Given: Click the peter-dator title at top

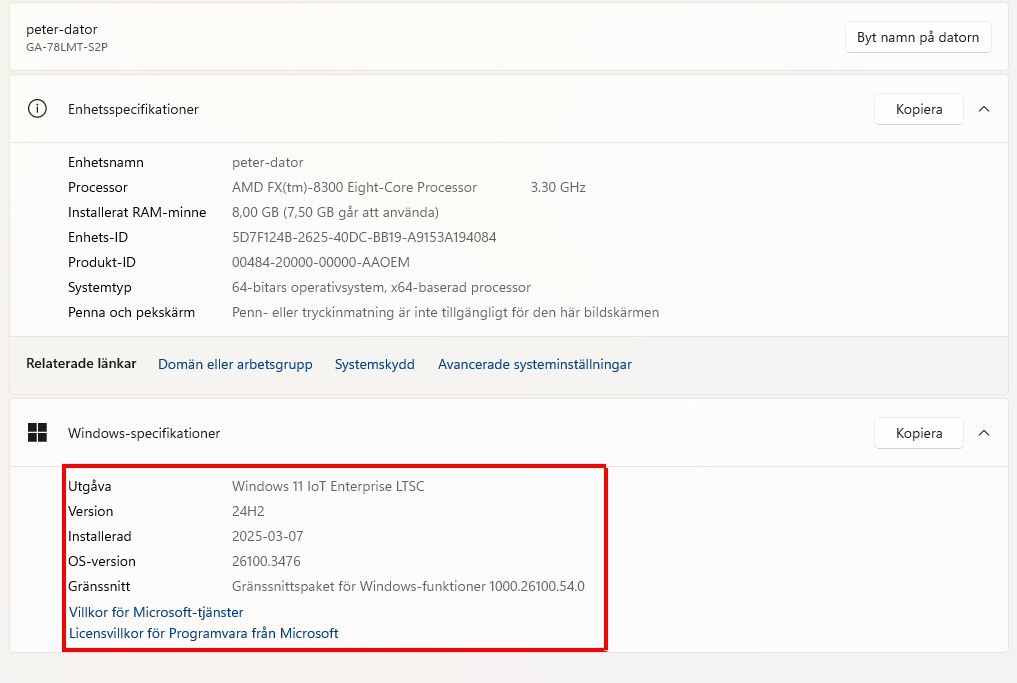Looking at the screenshot, I should (x=62, y=29).
